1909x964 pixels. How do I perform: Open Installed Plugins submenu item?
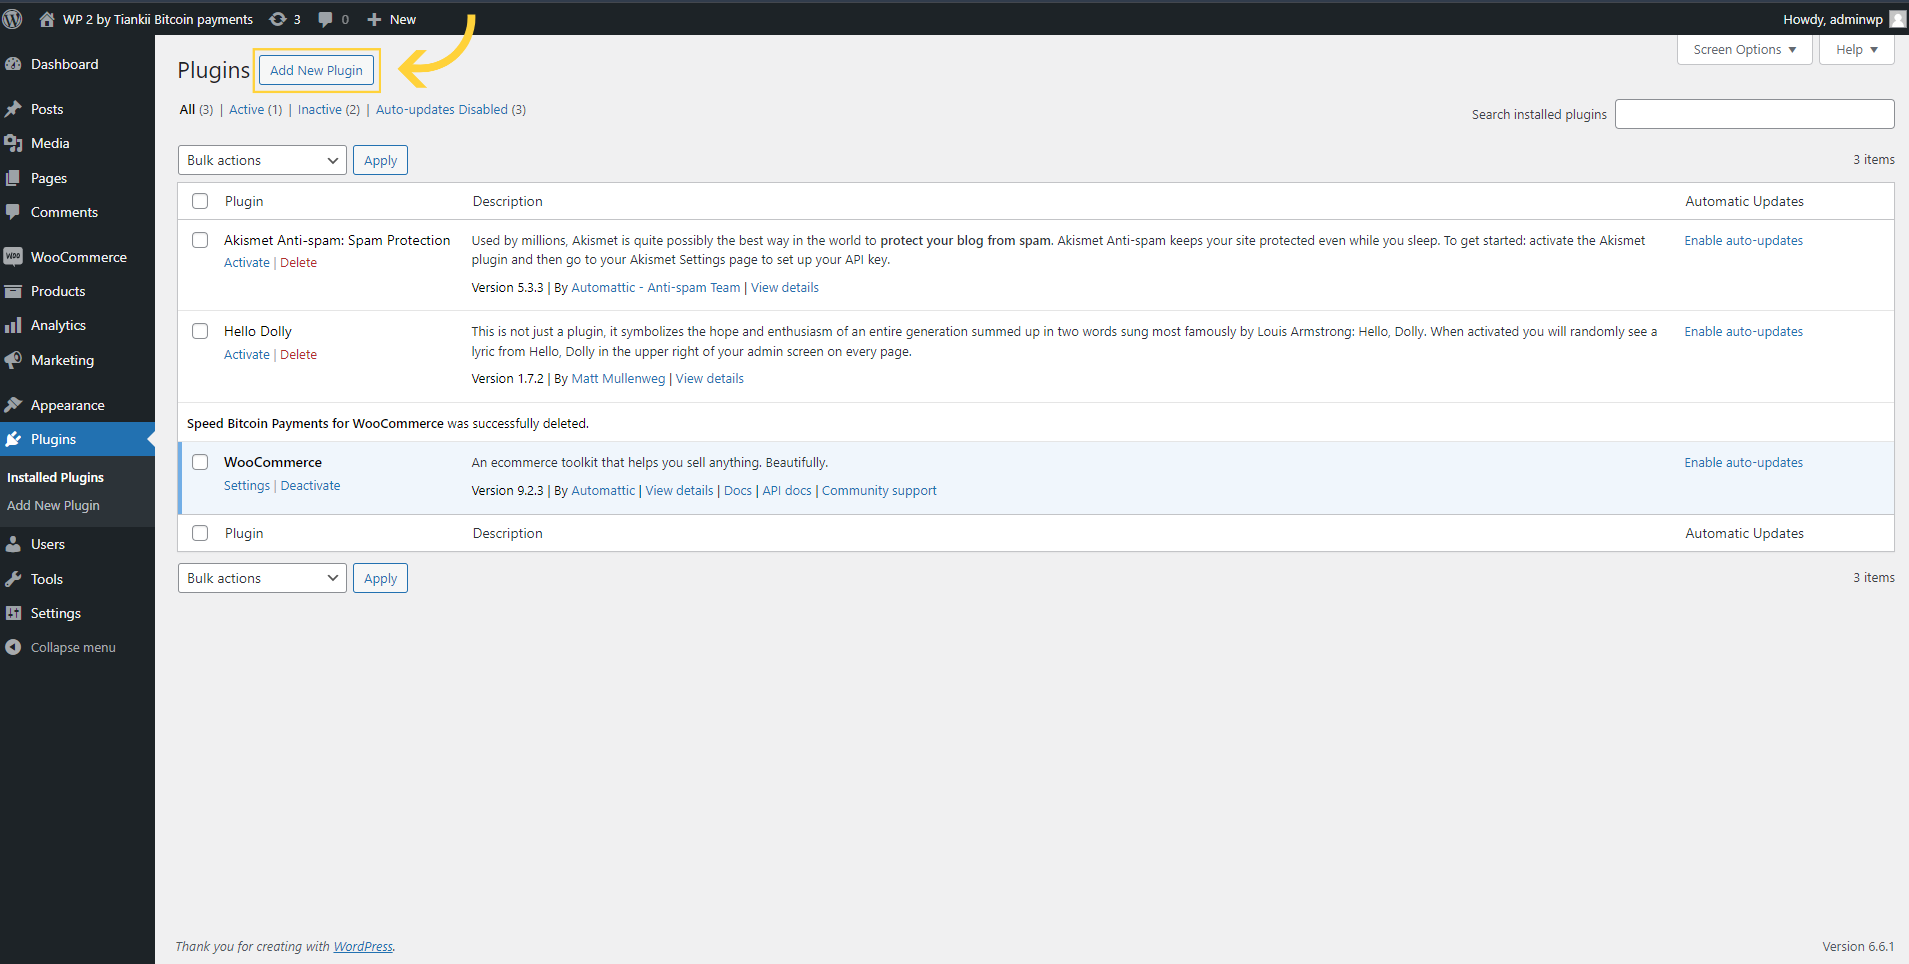point(55,477)
